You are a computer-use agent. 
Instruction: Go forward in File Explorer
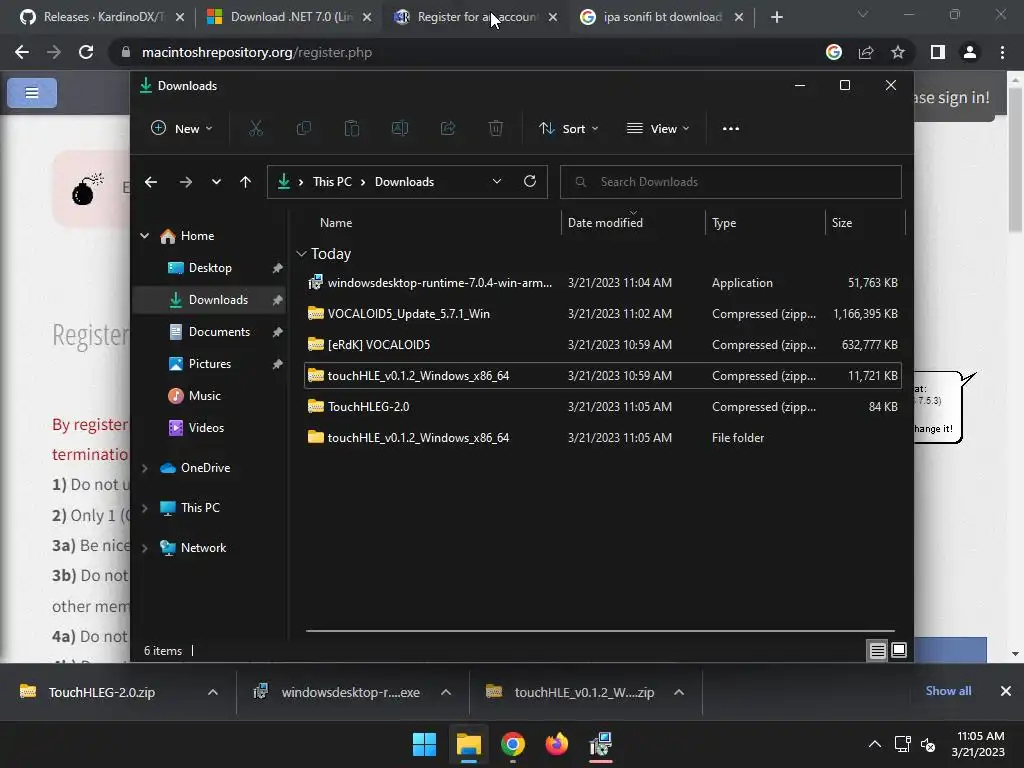coord(185,182)
